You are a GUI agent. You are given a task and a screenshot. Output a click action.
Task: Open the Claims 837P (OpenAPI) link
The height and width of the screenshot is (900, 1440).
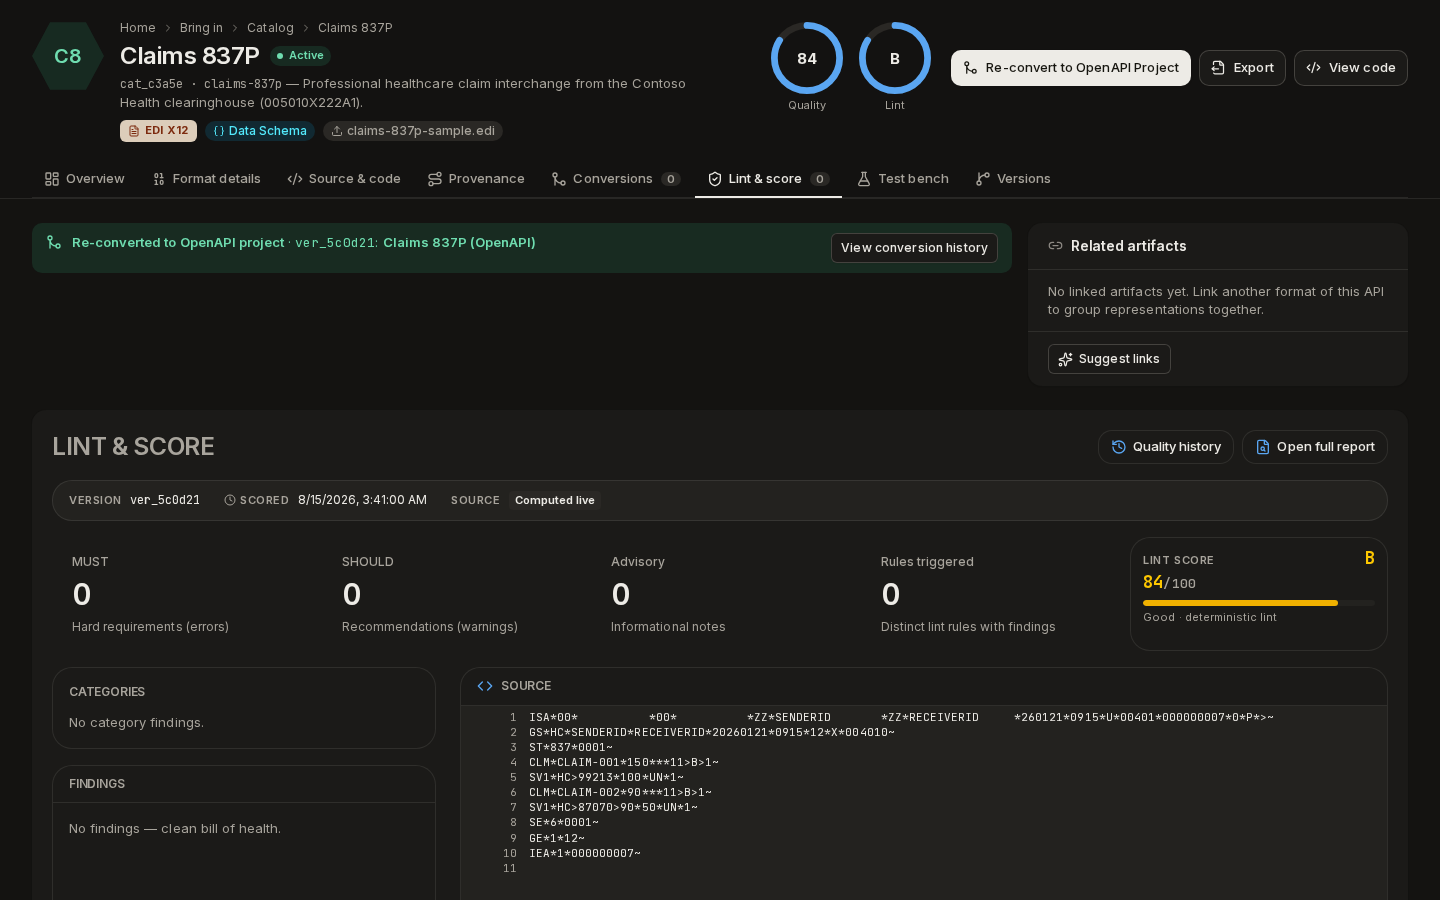click(459, 243)
